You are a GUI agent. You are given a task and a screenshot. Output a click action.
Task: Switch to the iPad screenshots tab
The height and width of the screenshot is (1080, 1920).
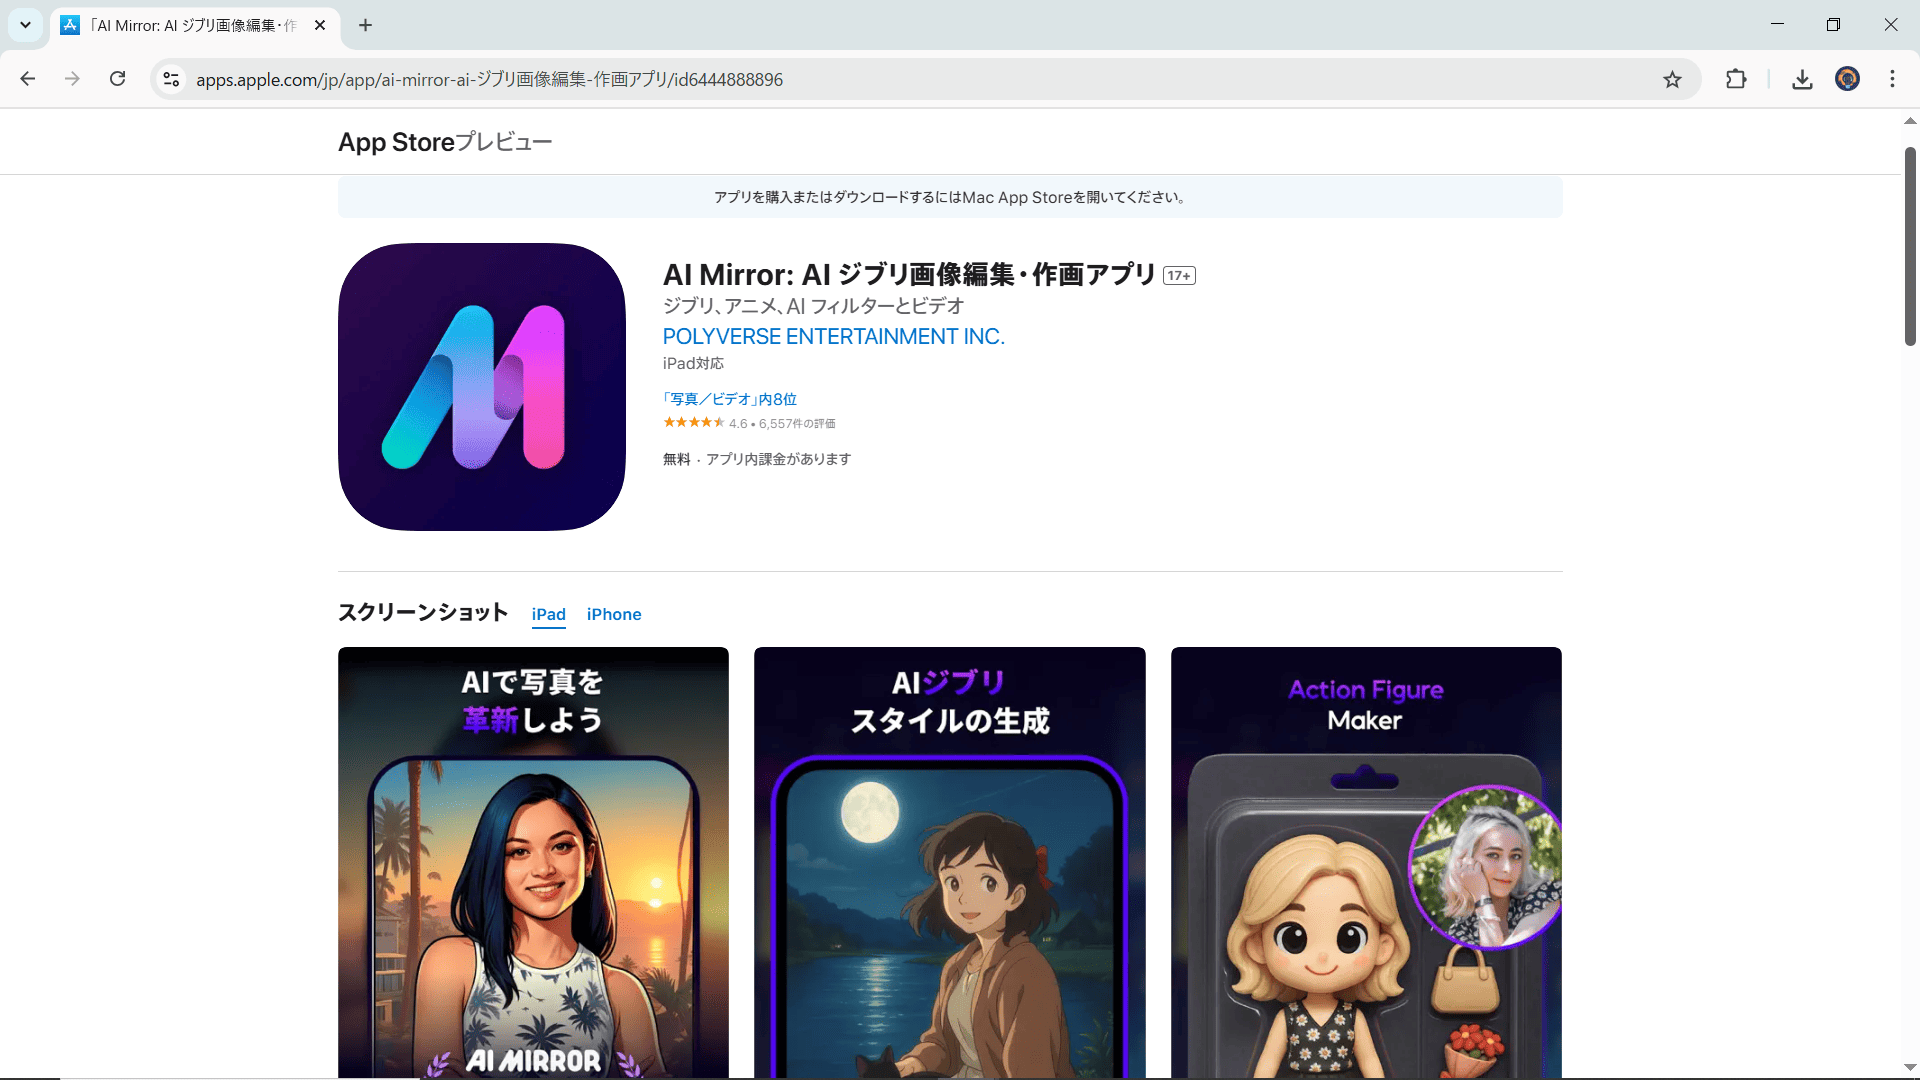pos(548,614)
